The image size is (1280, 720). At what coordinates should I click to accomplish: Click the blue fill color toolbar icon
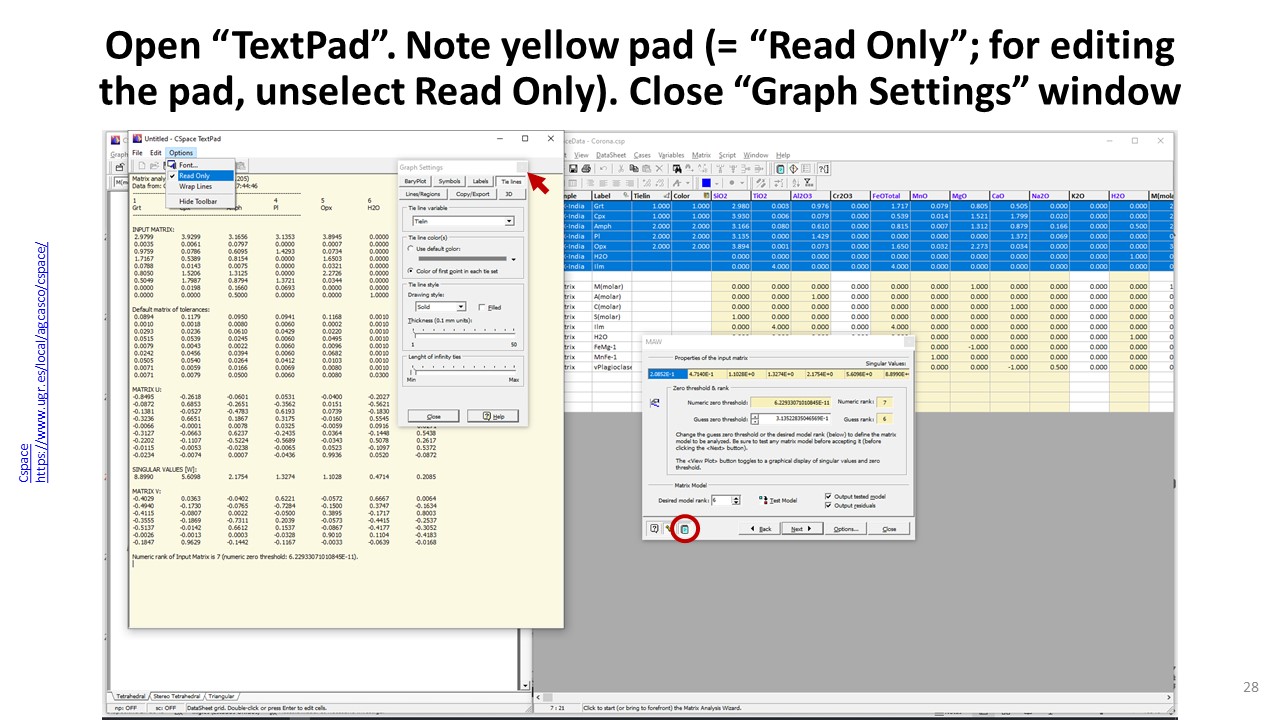(706, 183)
